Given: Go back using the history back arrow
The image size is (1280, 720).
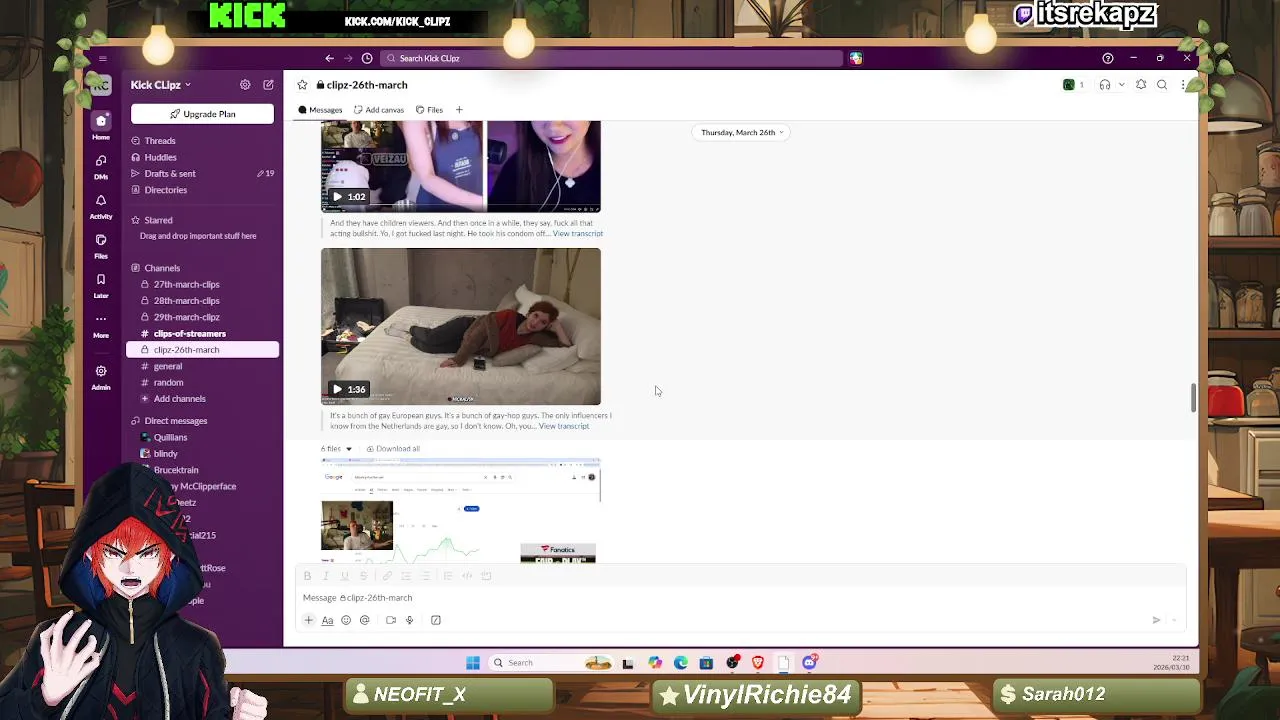Looking at the screenshot, I should [x=329, y=58].
